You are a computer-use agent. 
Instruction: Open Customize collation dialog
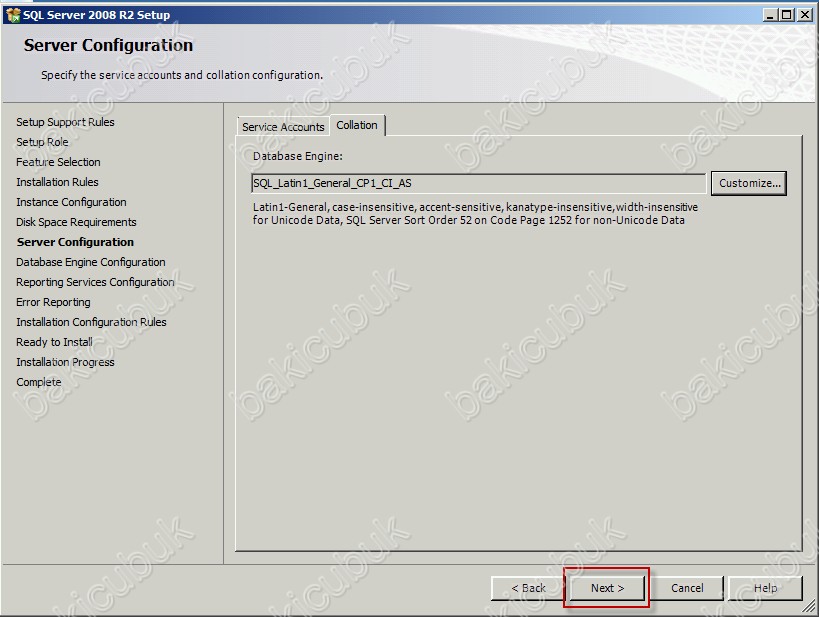click(x=749, y=183)
